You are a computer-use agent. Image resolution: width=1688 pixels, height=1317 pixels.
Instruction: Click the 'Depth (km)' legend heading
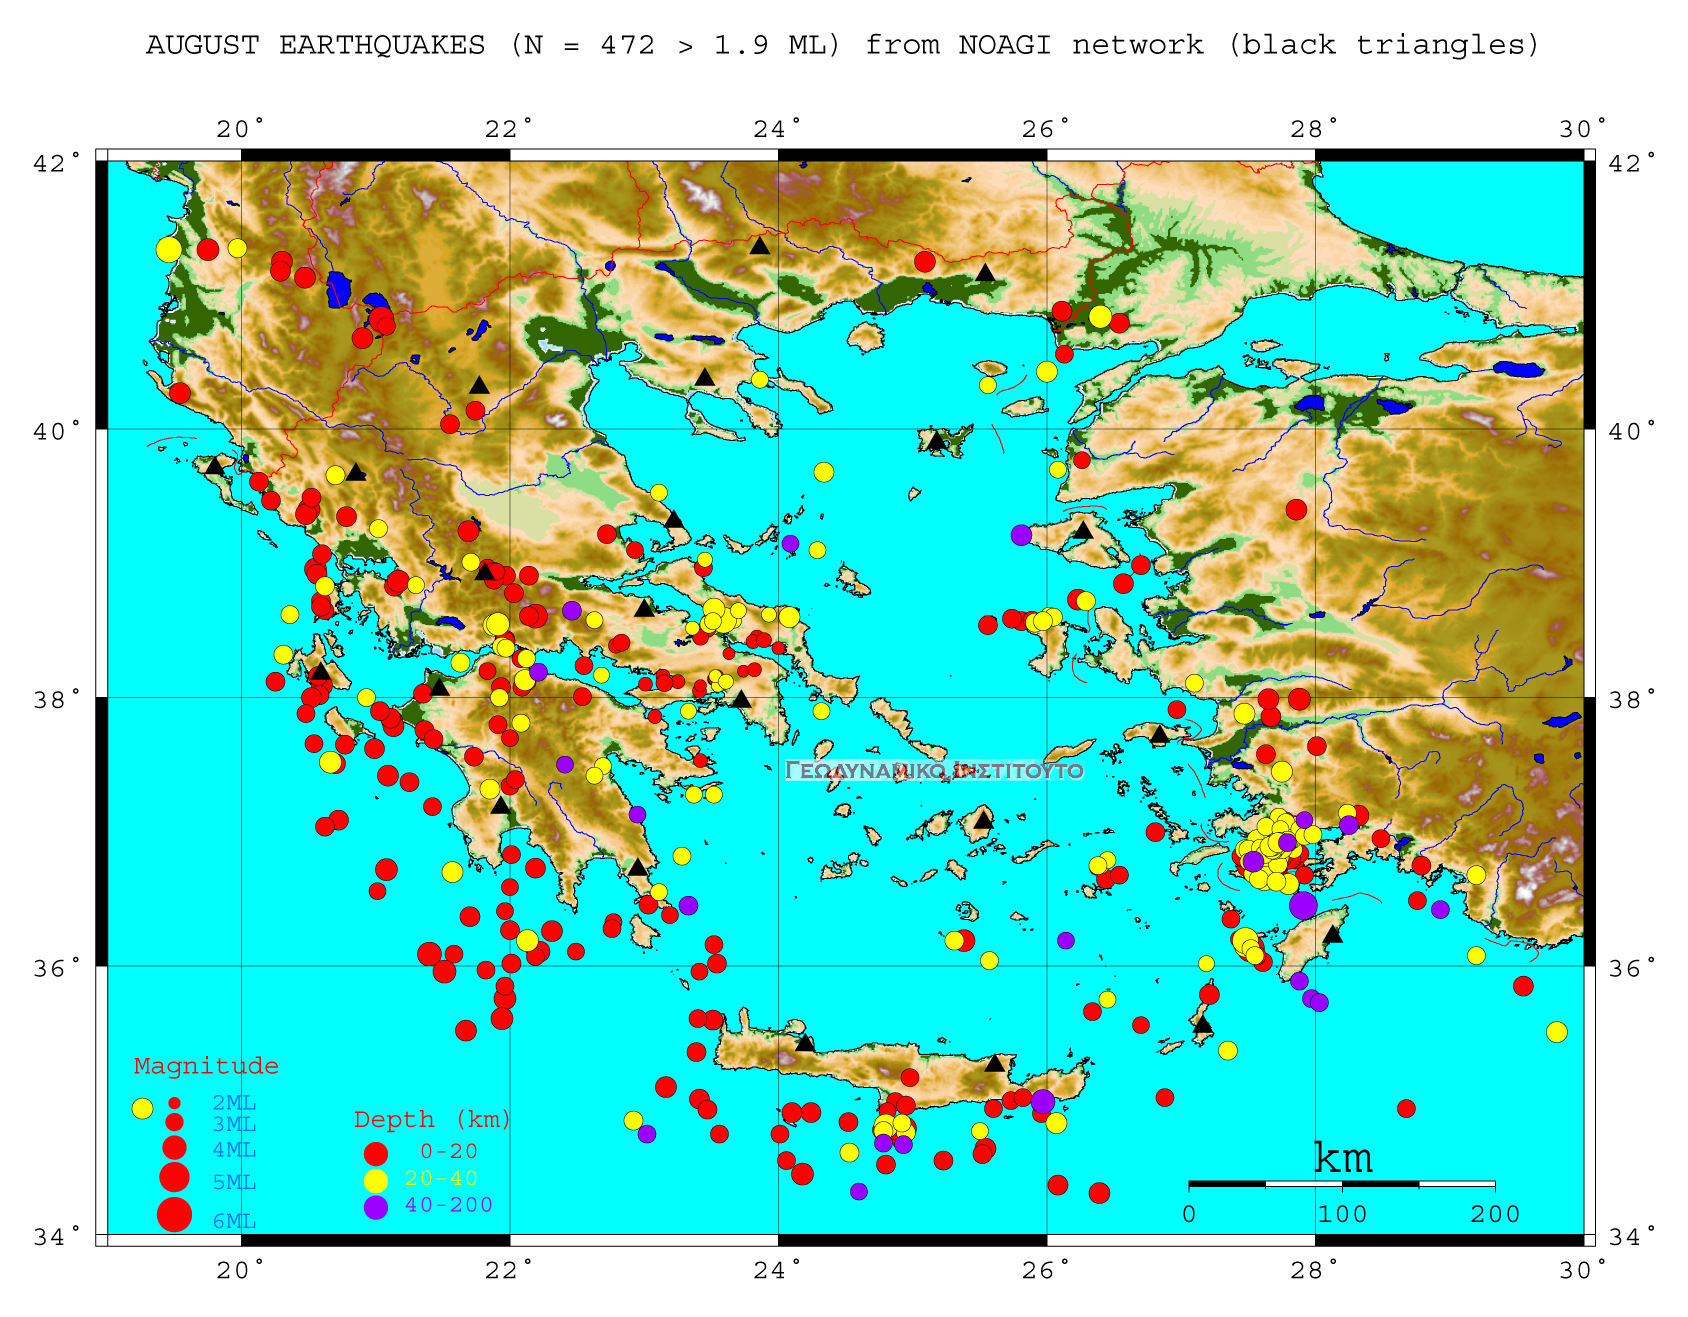(433, 1120)
